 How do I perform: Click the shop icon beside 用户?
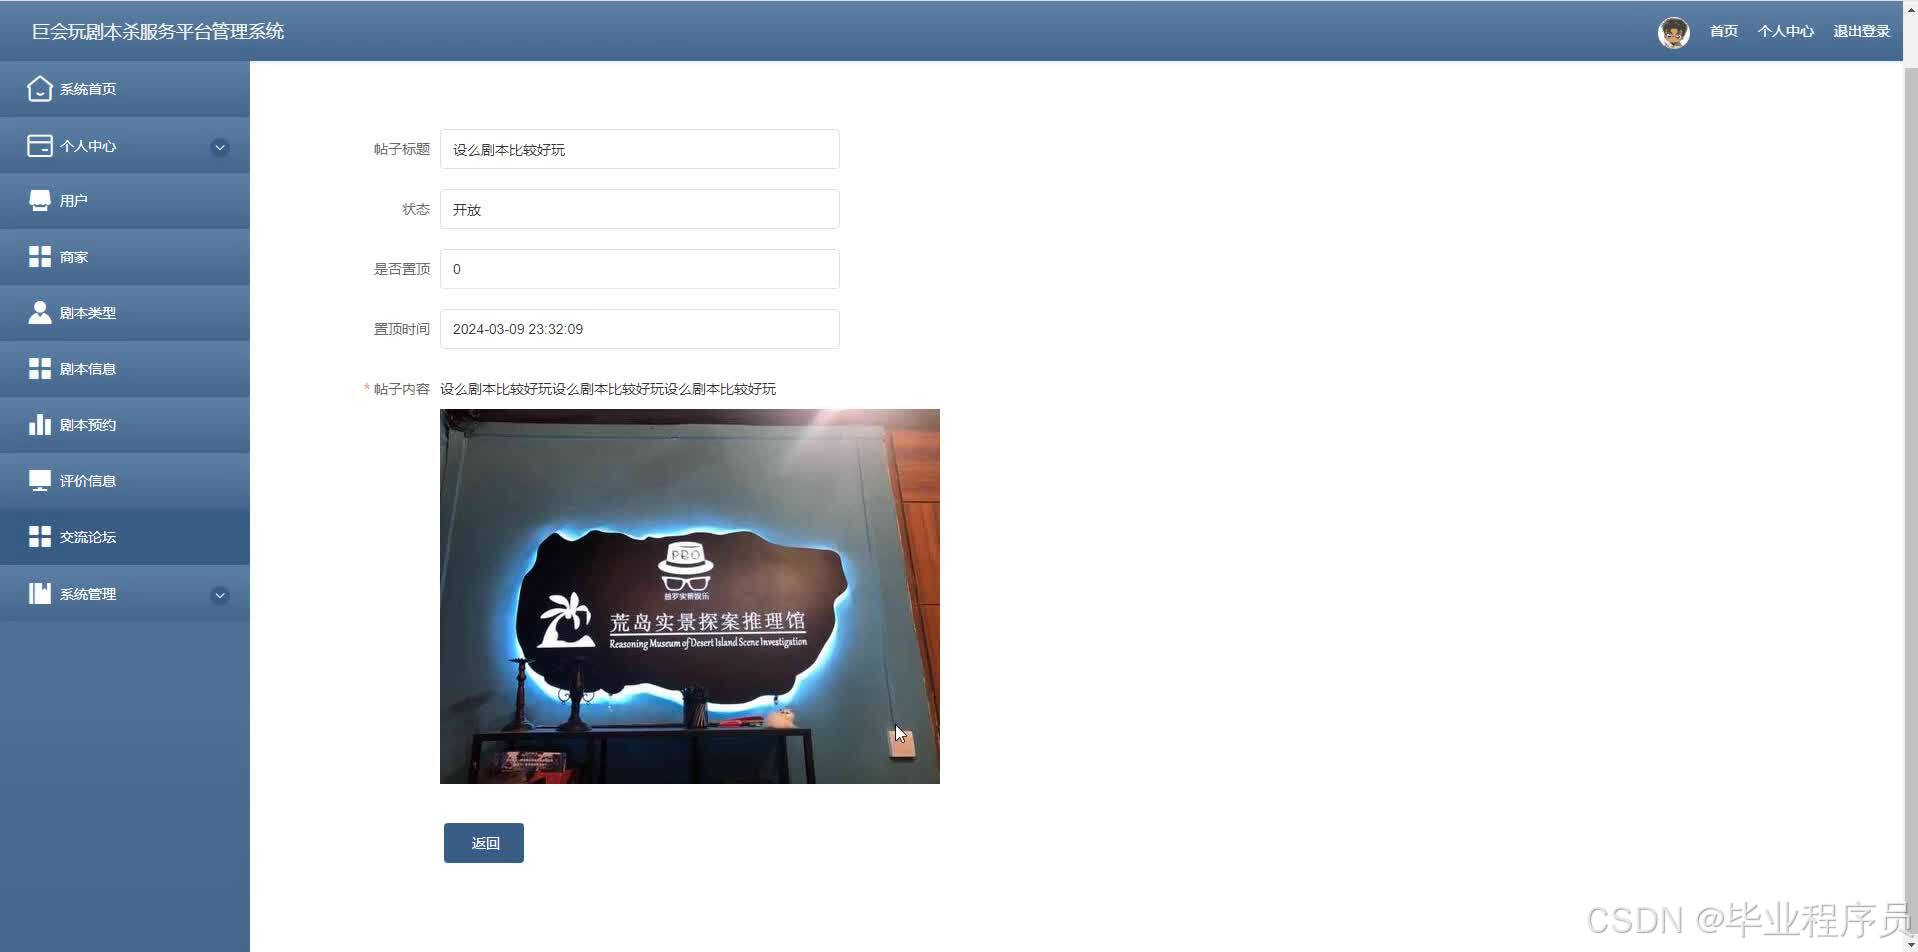point(39,201)
